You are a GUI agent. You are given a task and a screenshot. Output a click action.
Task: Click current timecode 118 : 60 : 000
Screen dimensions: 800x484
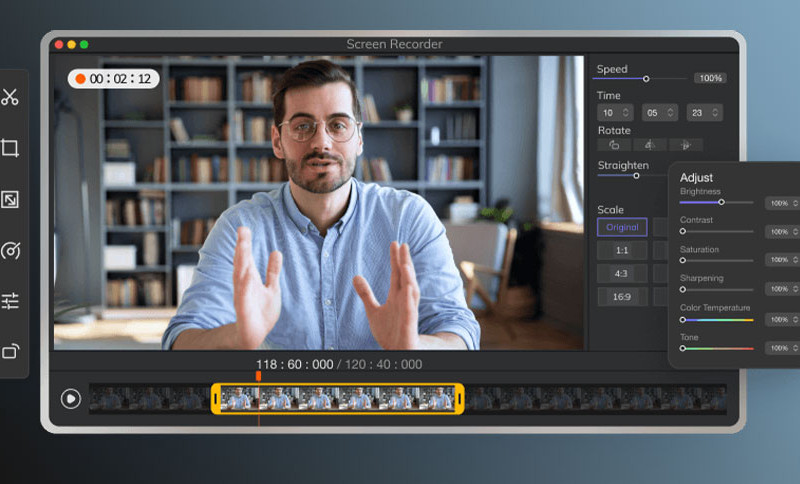[x=294, y=365]
